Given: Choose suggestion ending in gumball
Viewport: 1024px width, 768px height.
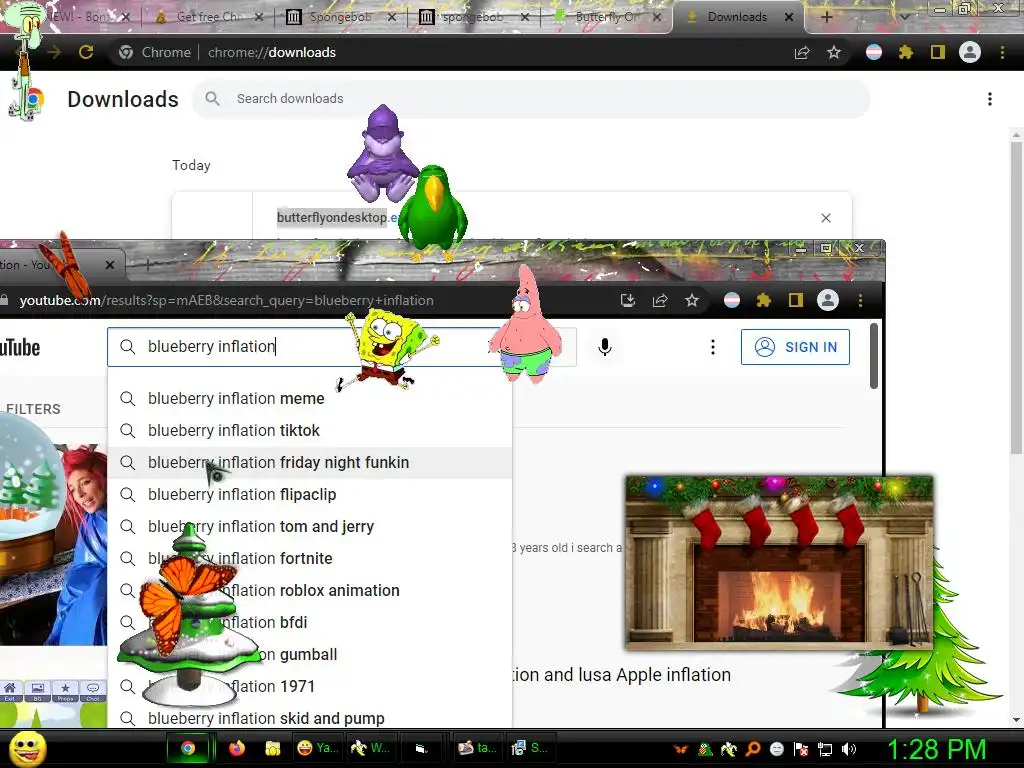Looking at the screenshot, I should tap(310, 654).
